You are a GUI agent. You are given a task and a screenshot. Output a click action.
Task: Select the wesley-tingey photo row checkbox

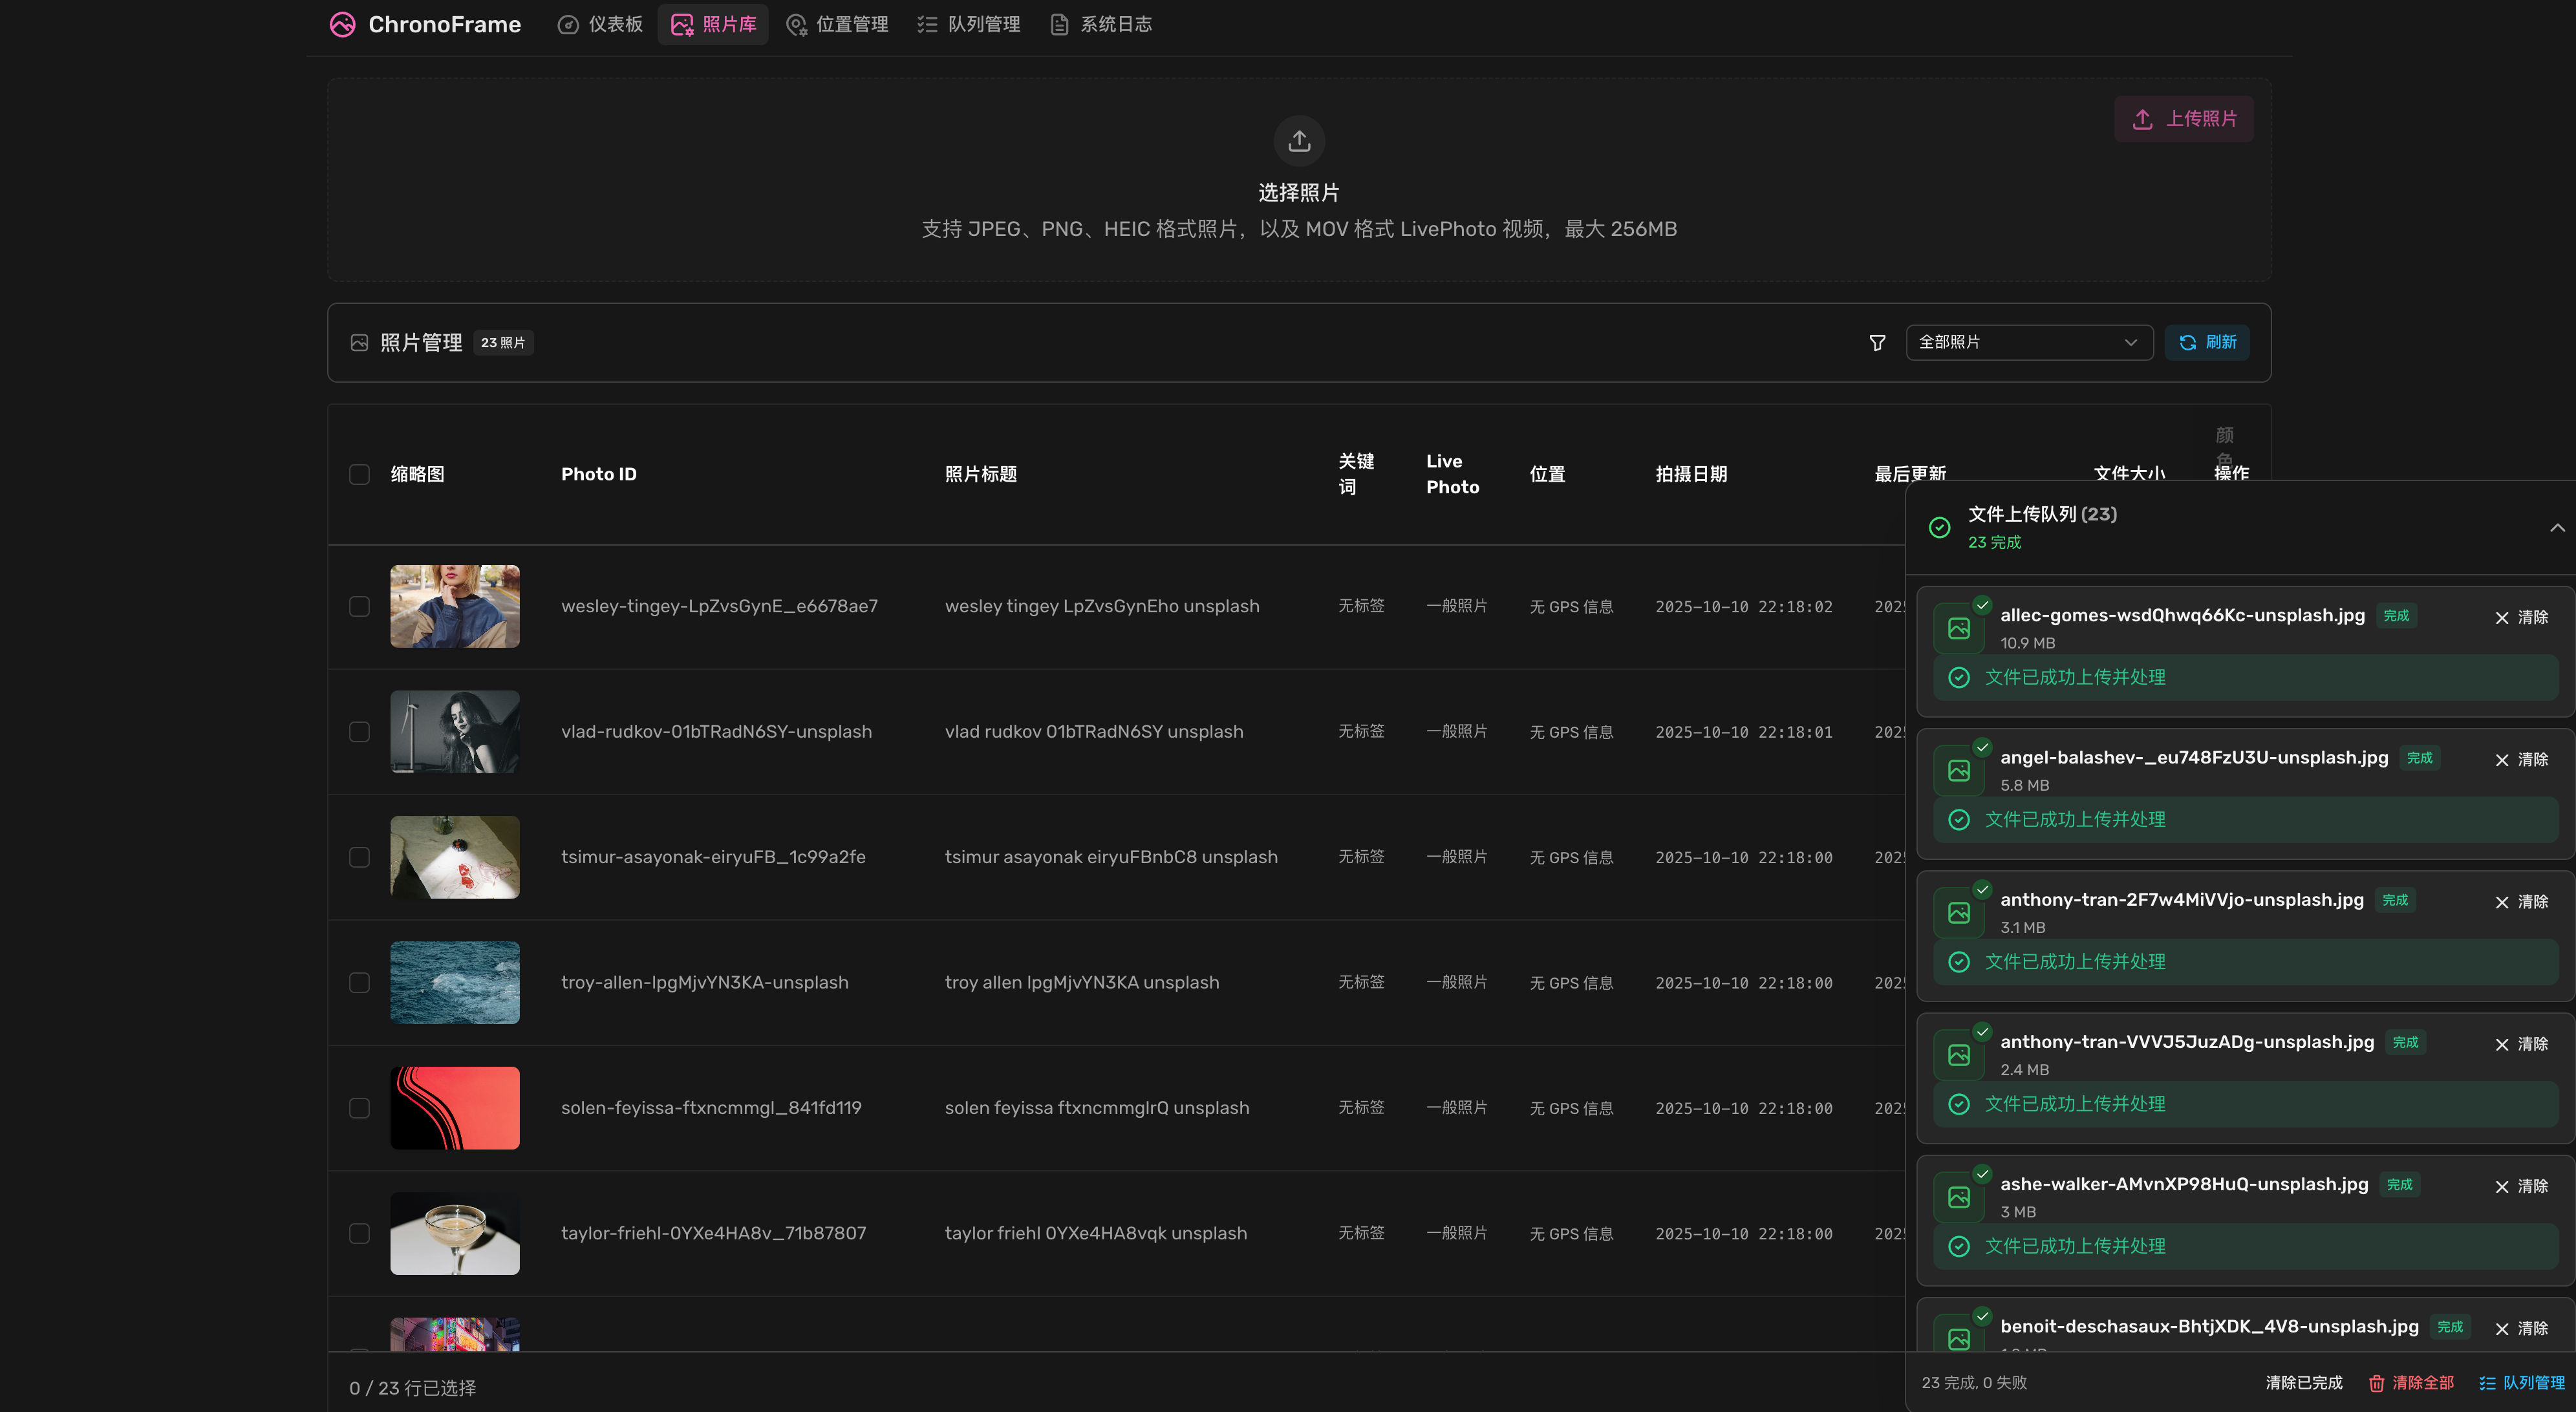tap(360, 606)
